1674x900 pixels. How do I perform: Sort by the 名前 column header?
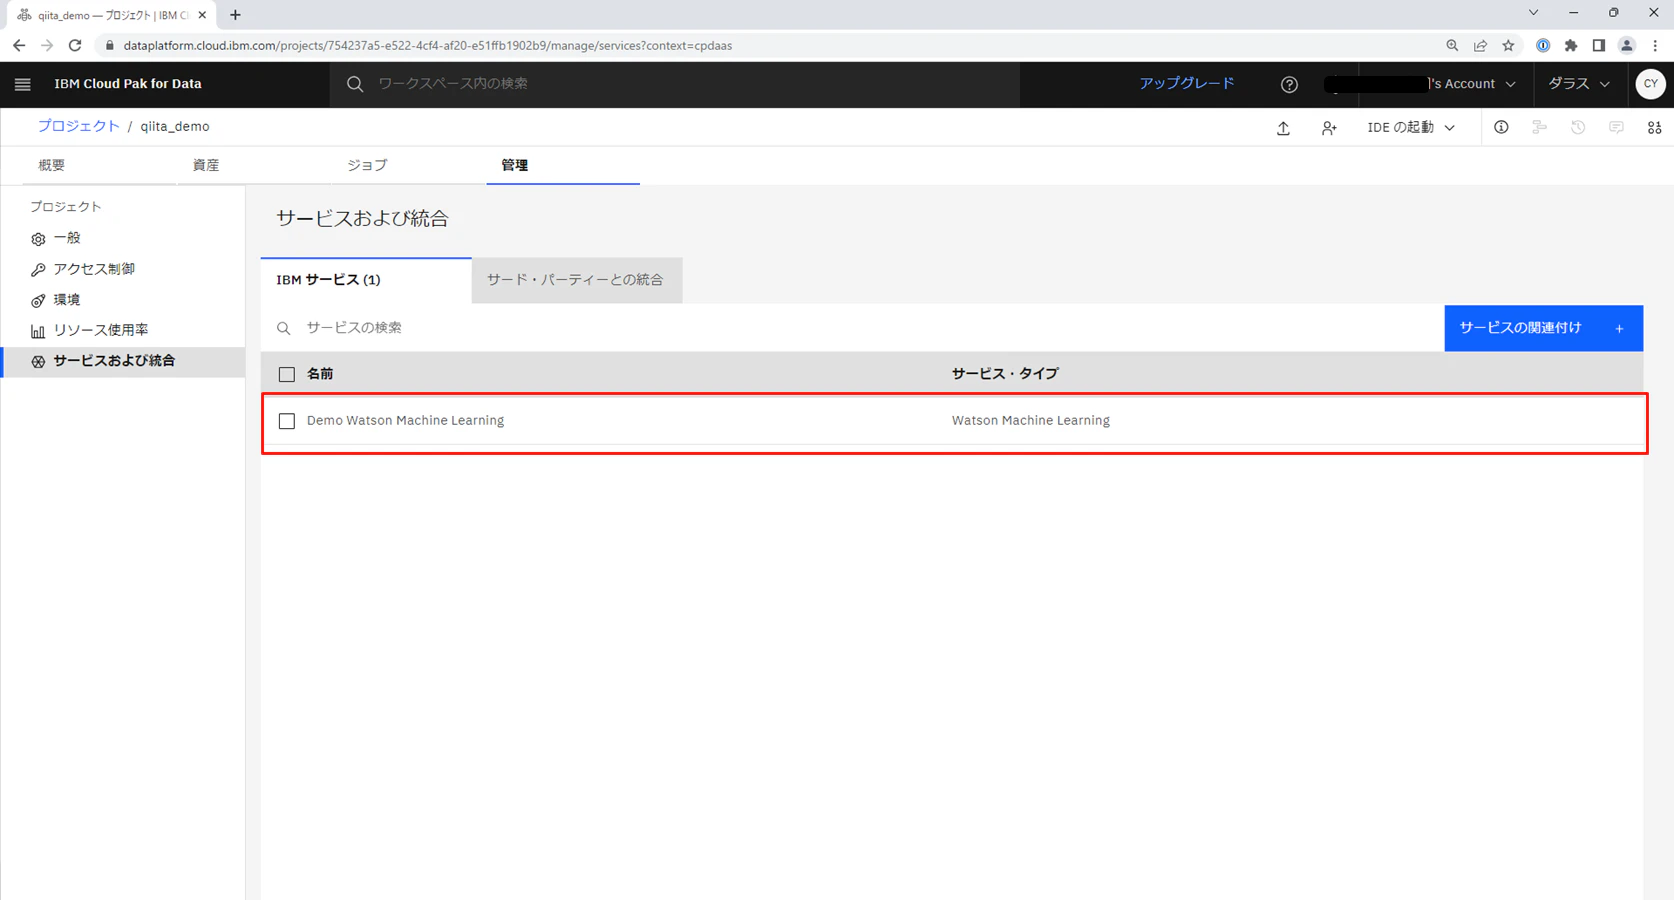point(320,374)
